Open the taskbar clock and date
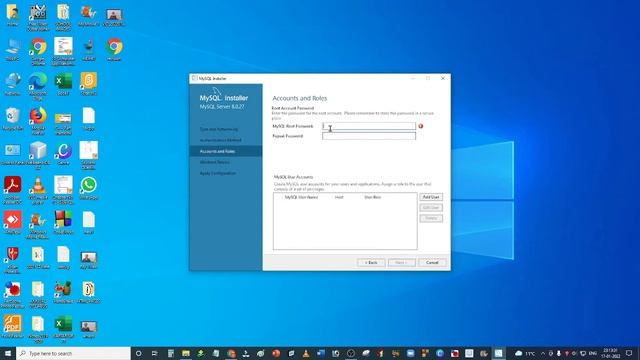Viewport: 640px width, 360px height. [610, 353]
